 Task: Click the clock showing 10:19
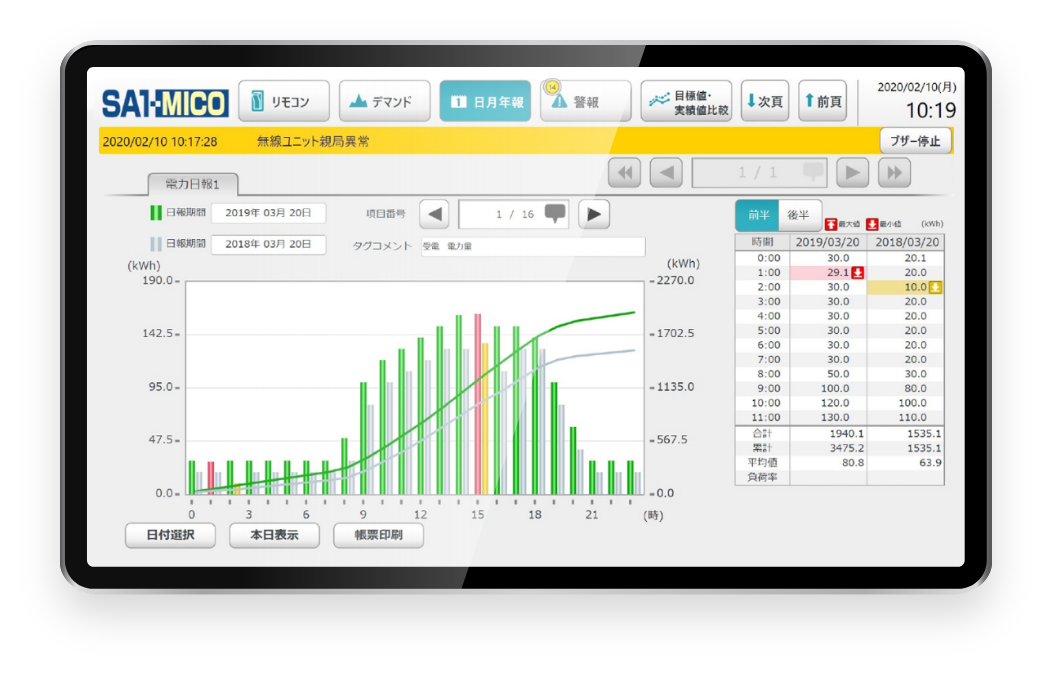click(x=931, y=110)
